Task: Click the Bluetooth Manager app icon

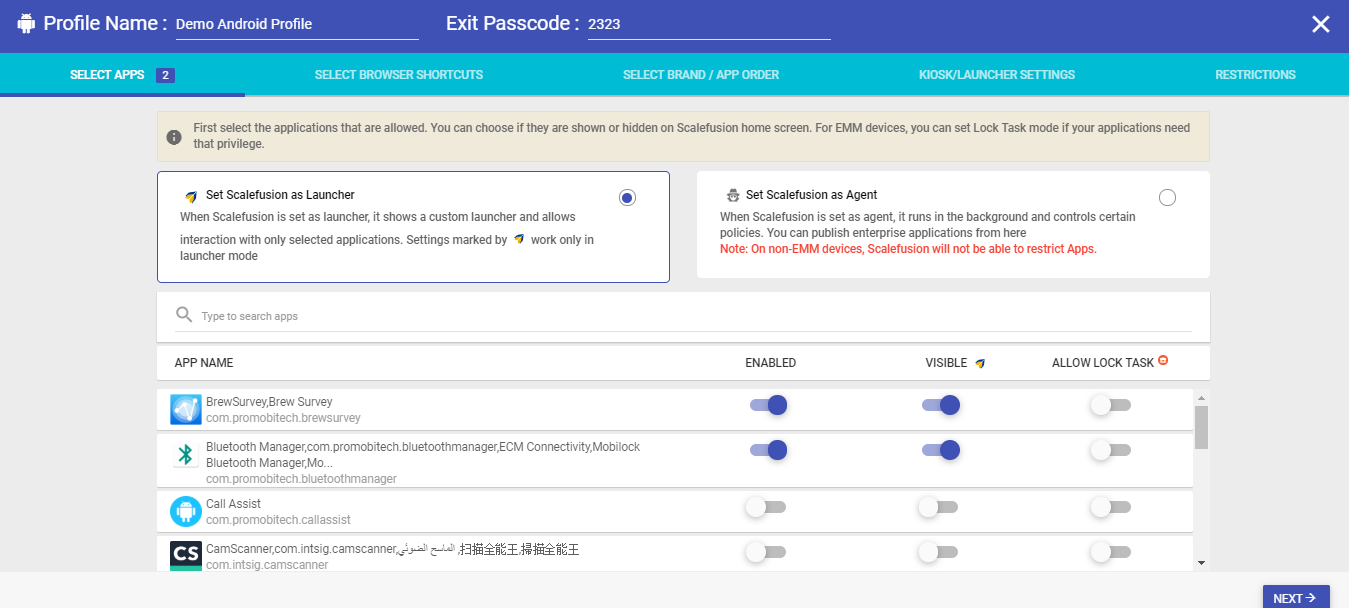Action: click(x=186, y=455)
